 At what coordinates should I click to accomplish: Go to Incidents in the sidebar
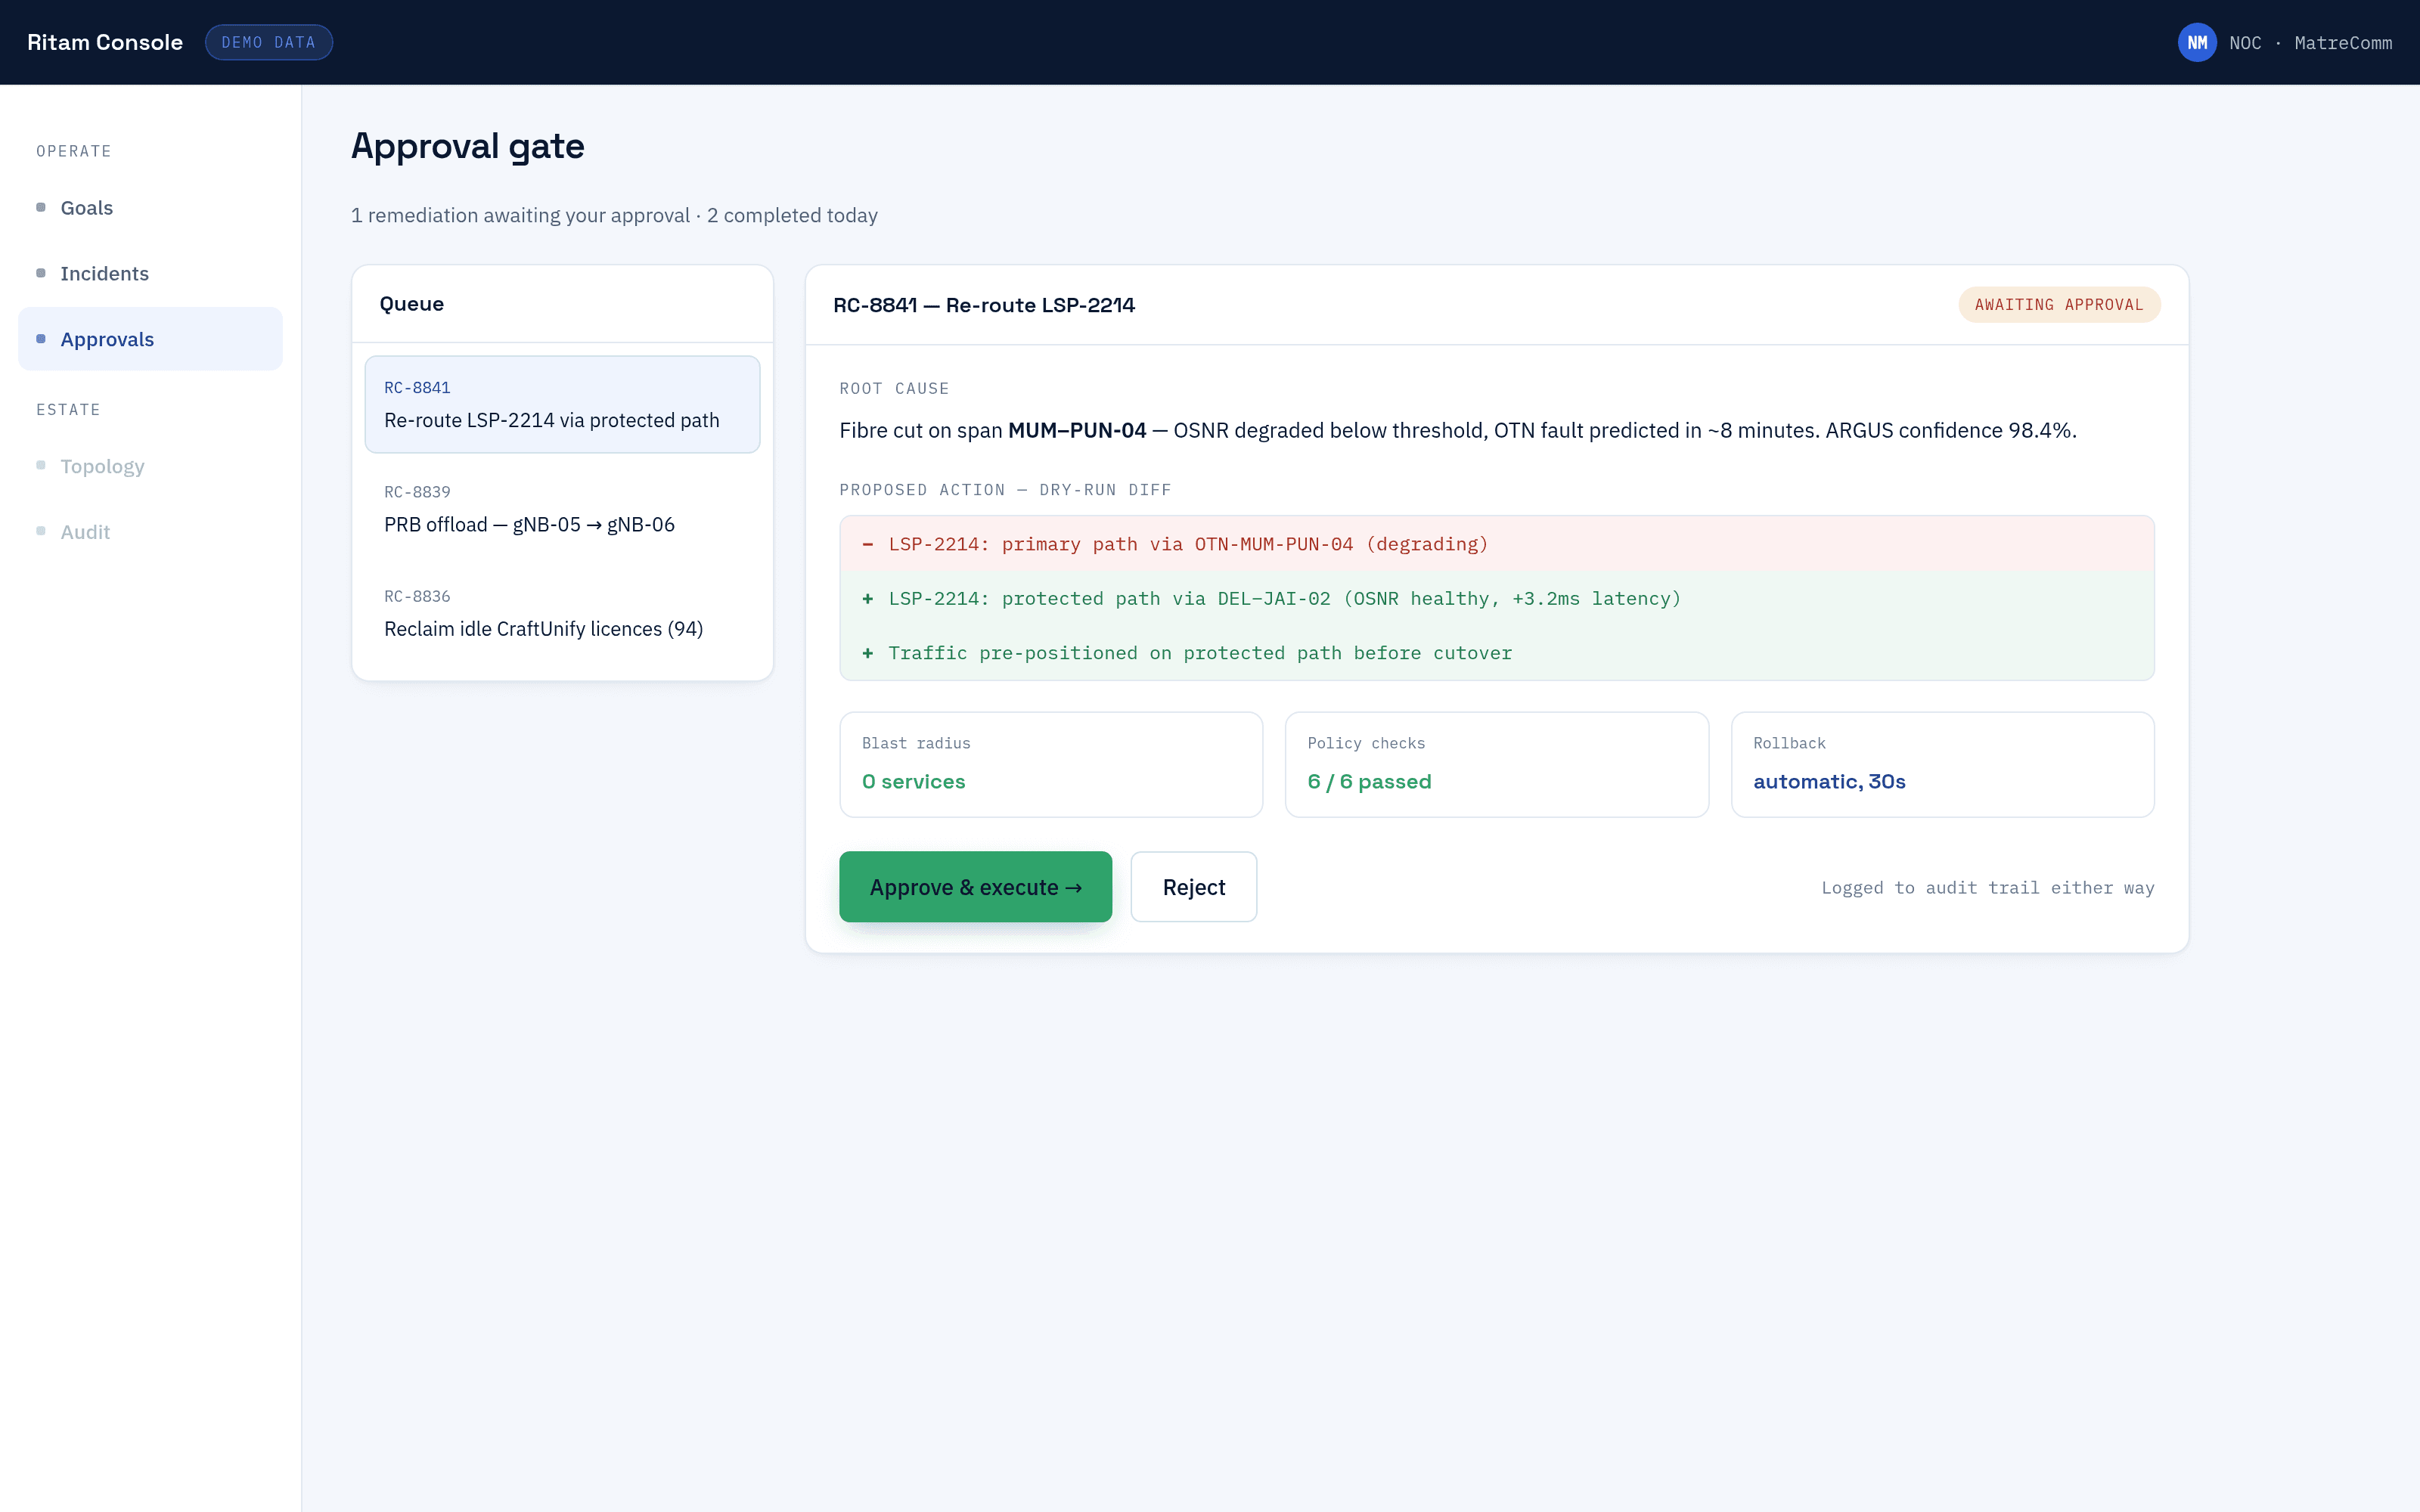150,273
